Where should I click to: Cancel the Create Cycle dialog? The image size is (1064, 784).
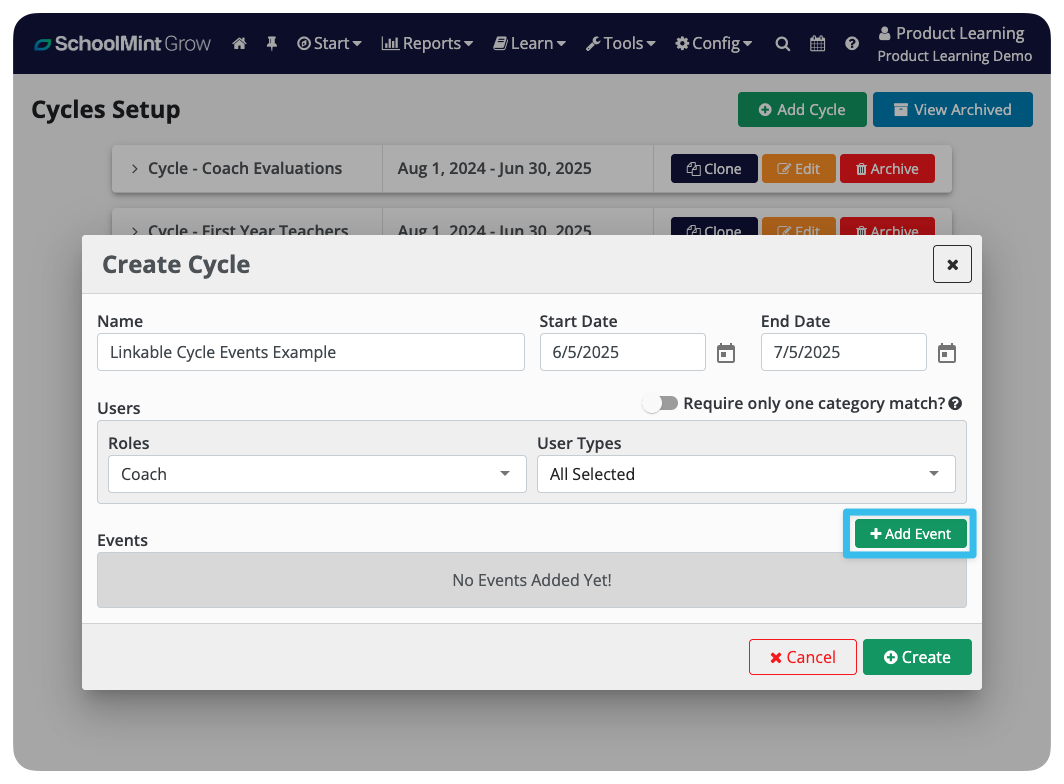[x=803, y=657]
